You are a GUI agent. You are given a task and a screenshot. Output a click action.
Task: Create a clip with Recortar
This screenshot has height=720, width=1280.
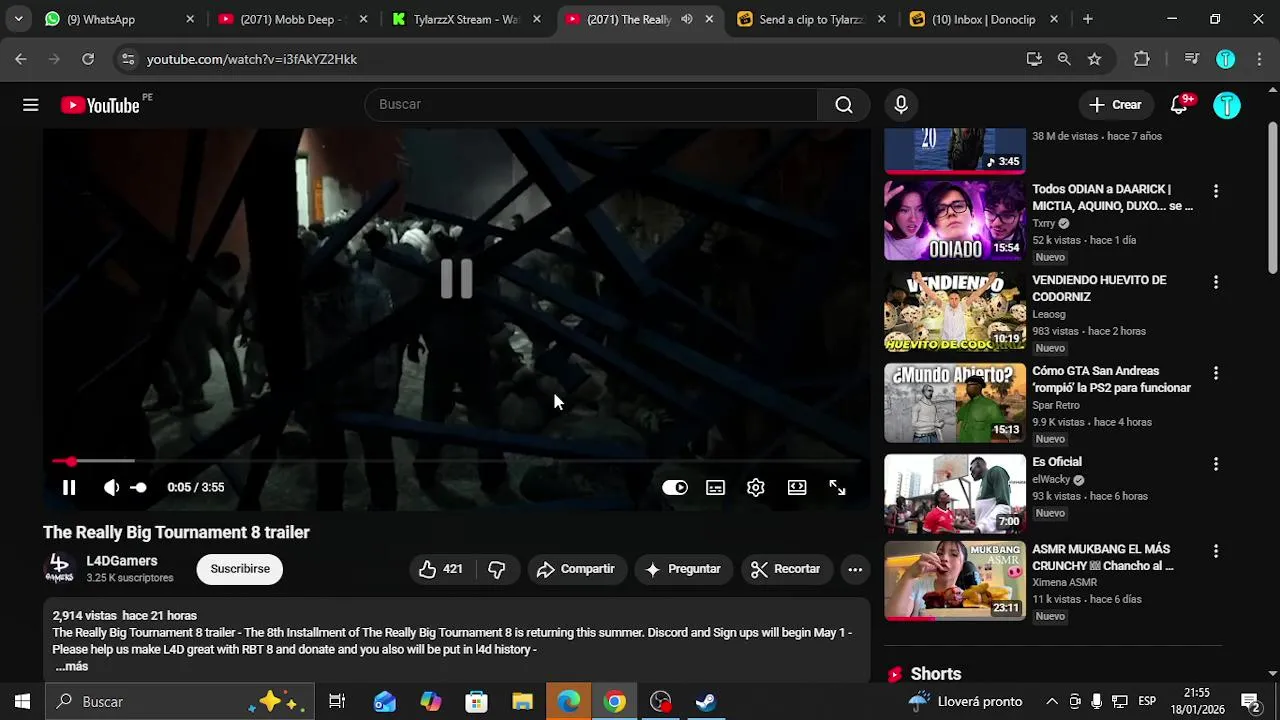pos(786,569)
